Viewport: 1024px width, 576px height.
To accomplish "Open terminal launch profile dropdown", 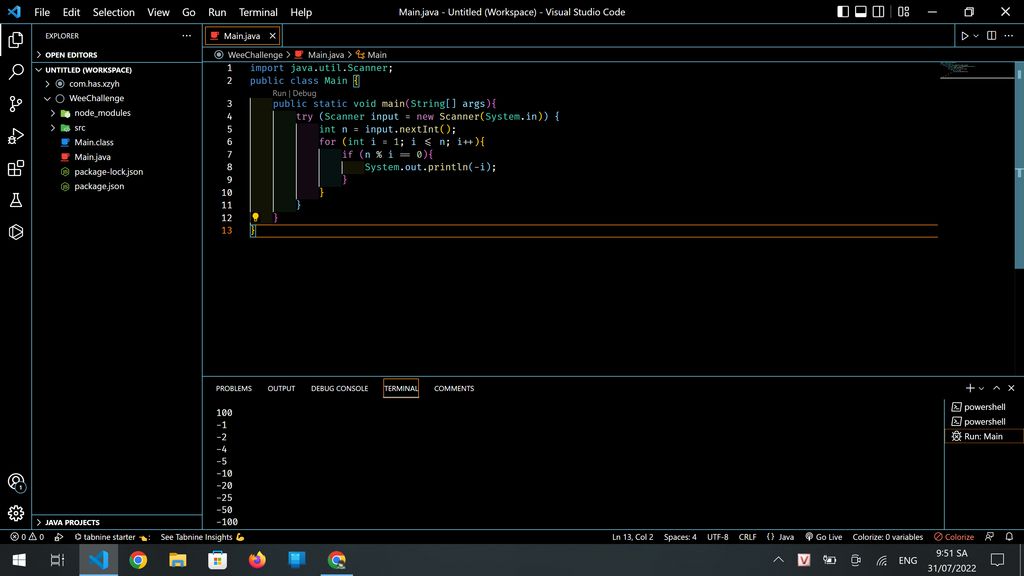I will tap(982, 388).
